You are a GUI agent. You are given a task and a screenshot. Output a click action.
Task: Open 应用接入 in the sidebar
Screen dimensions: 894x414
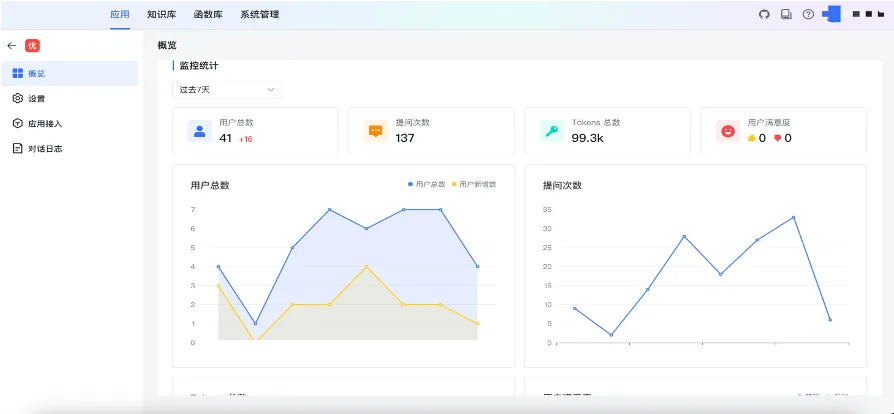[x=69, y=123]
